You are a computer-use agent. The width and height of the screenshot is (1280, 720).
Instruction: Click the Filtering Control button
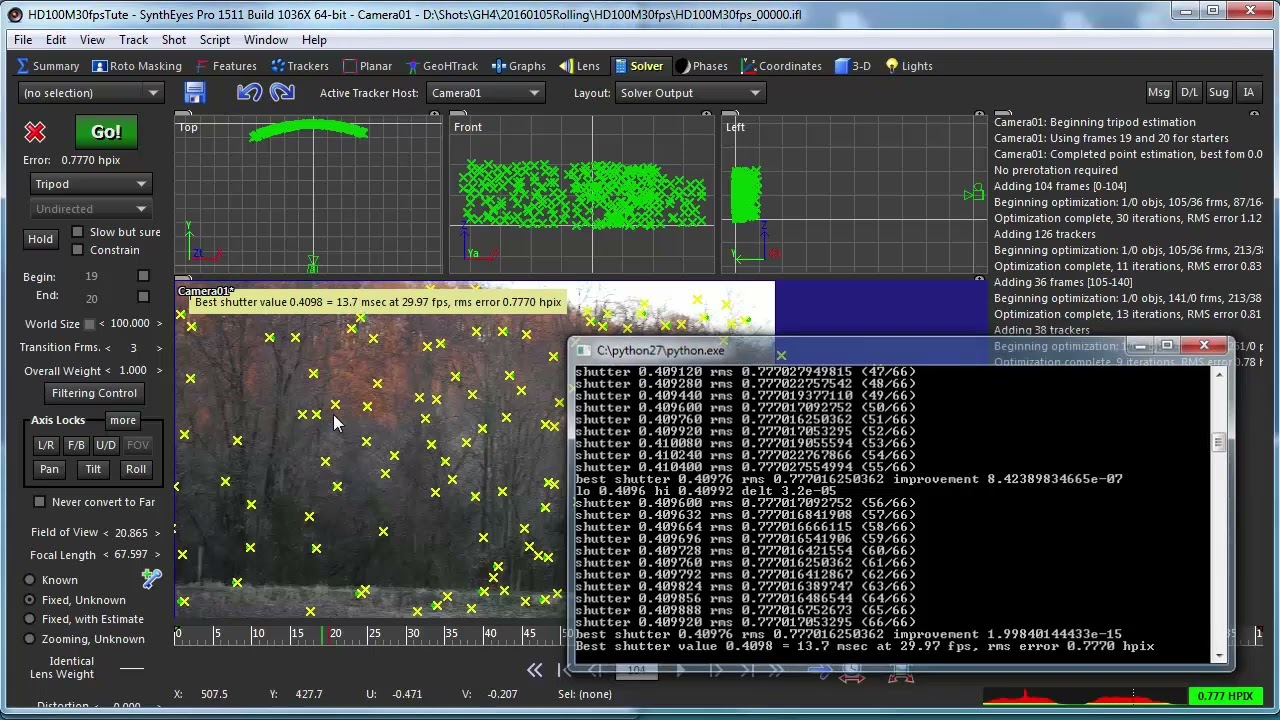tap(94, 393)
